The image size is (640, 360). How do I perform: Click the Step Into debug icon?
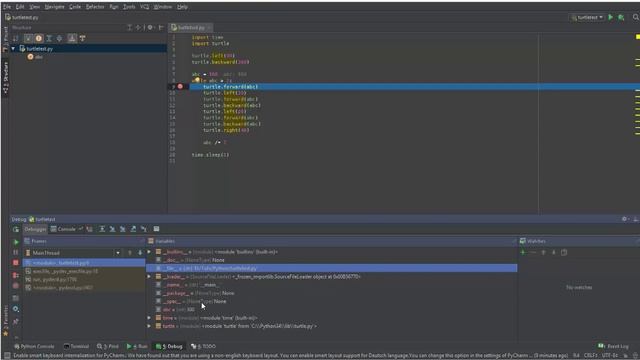tap(112, 229)
